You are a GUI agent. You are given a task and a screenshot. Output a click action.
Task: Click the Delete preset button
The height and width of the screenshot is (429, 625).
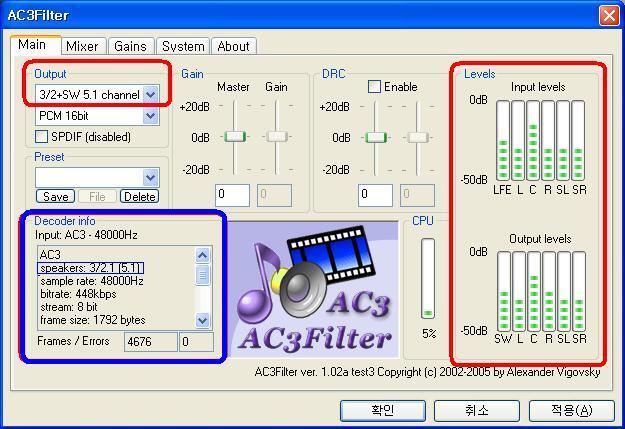tap(140, 197)
